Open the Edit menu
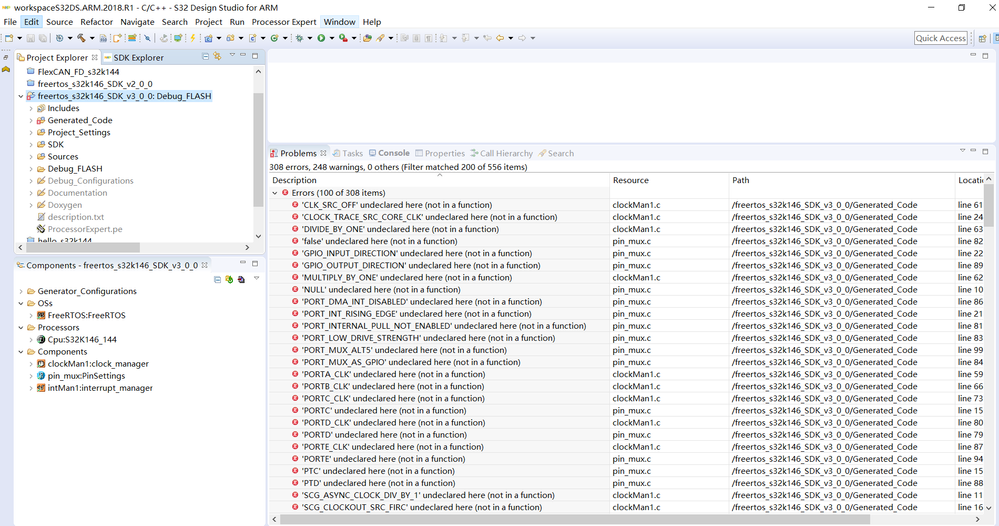Viewport: 999px width, 526px height. click(31, 22)
